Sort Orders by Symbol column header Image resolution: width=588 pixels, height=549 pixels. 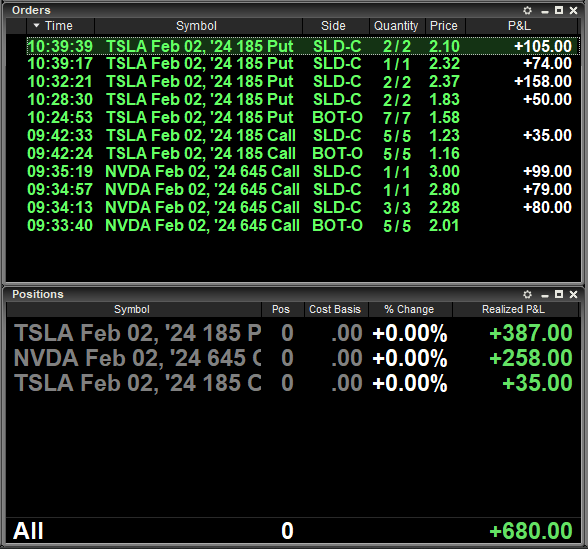click(198, 26)
